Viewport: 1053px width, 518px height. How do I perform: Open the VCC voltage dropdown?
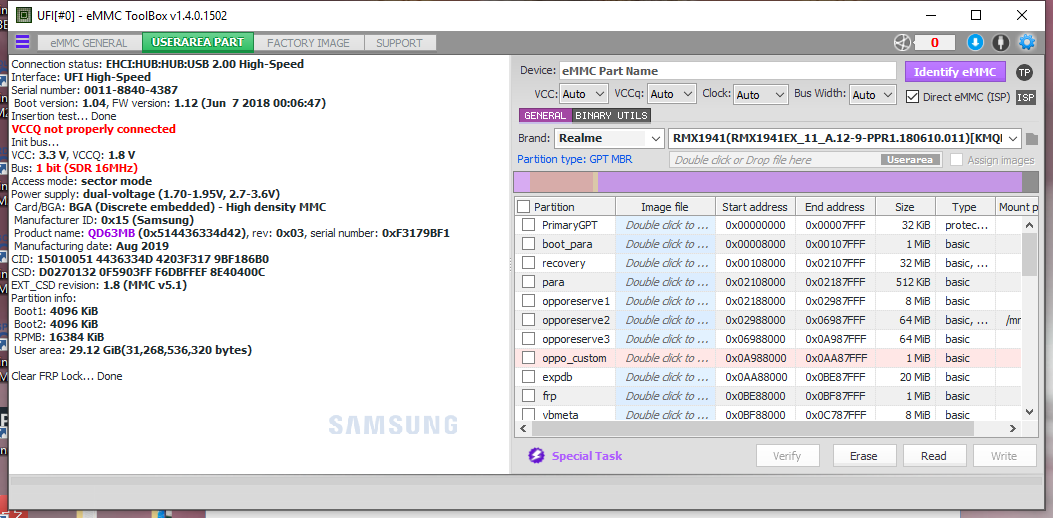583,95
